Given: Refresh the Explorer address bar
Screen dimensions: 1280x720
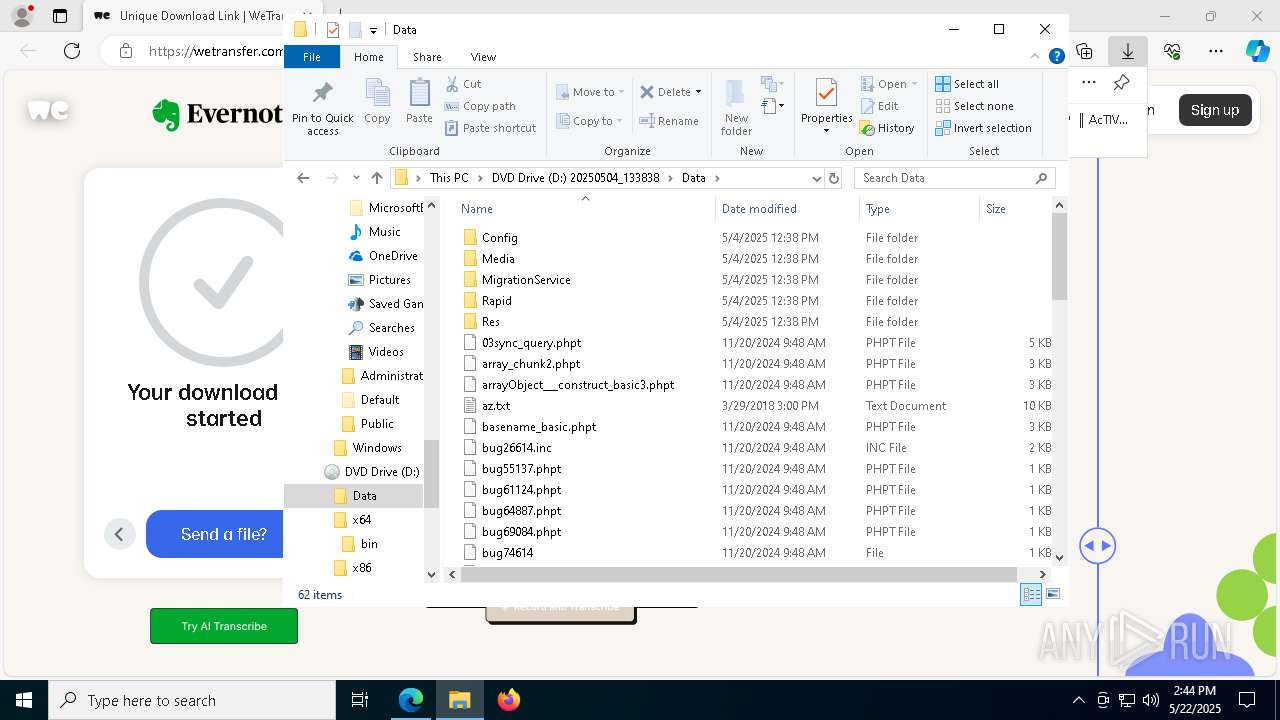Looking at the screenshot, I should pos(834,178).
